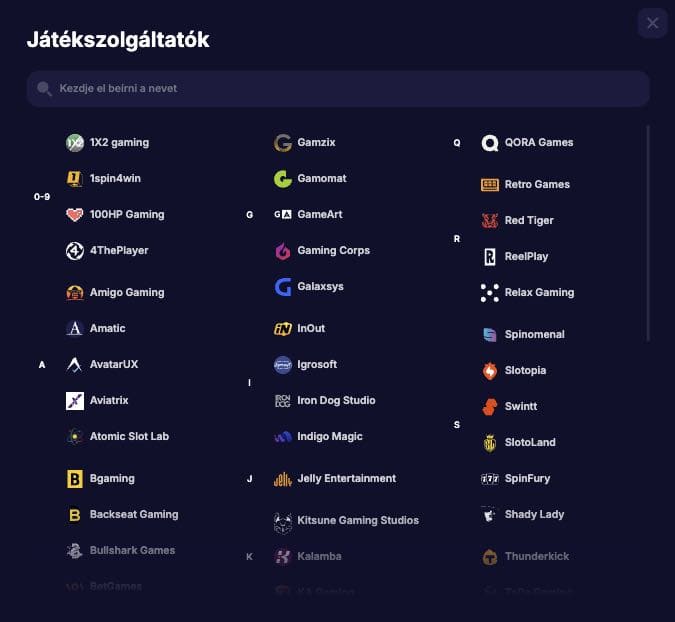675x622 pixels.
Task: Click the Bgaming yellow B icon
Action: 75,480
